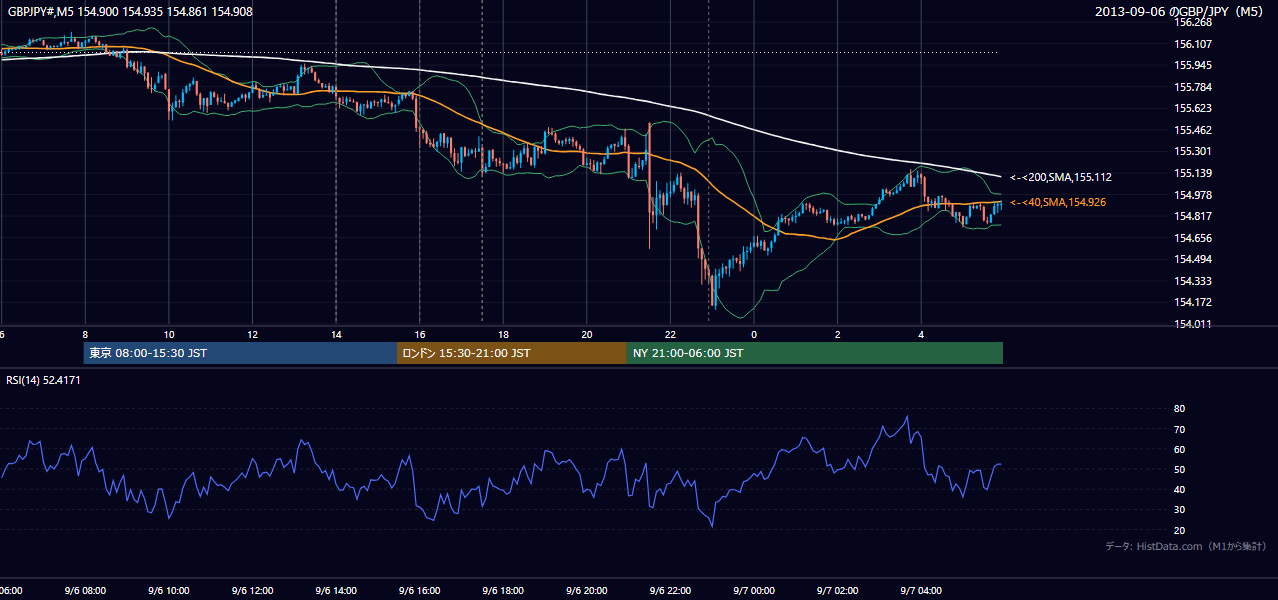This screenshot has height=600, width=1278.
Task: Click price axis value 155.945
Action: (x=1191, y=65)
